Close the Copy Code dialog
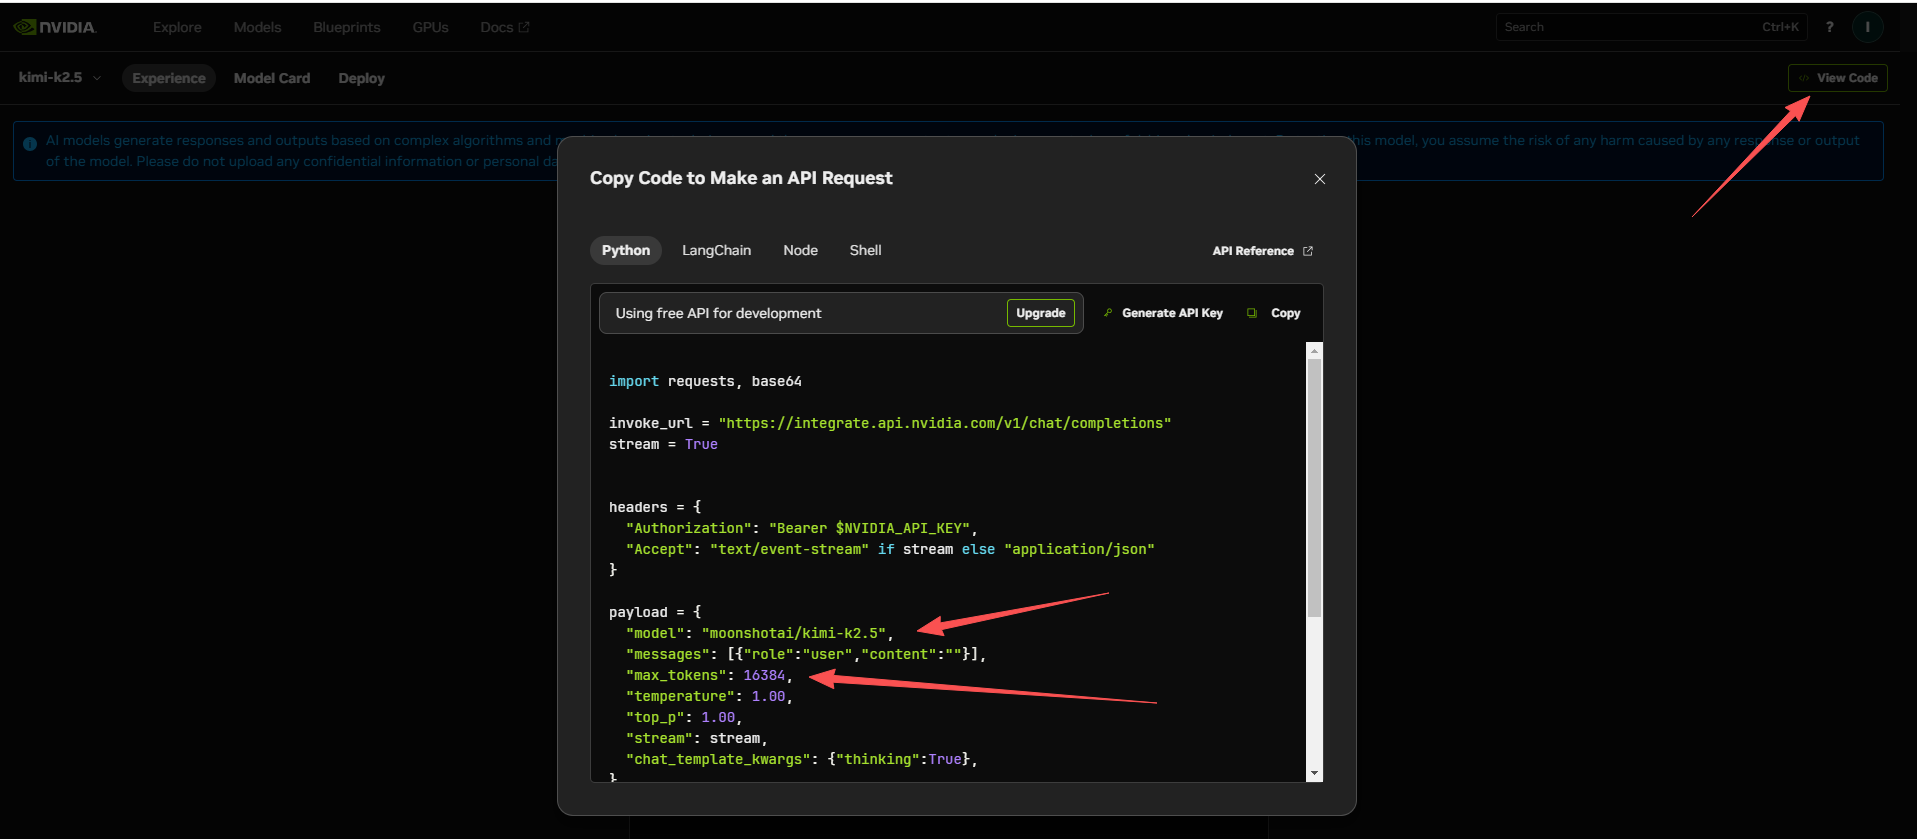Image resolution: width=1917 pixels, height=839 pixels. (x=1320, y=179)
